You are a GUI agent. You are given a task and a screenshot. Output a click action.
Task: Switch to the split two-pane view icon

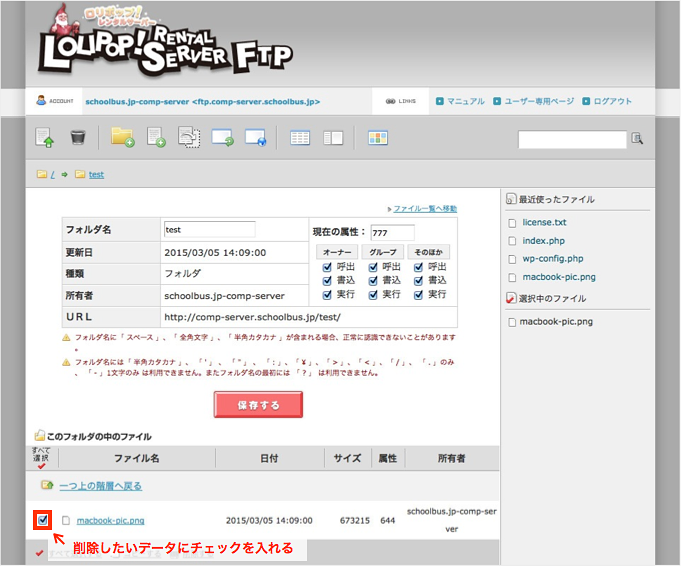pyautogui.click(x=333, y=138)
